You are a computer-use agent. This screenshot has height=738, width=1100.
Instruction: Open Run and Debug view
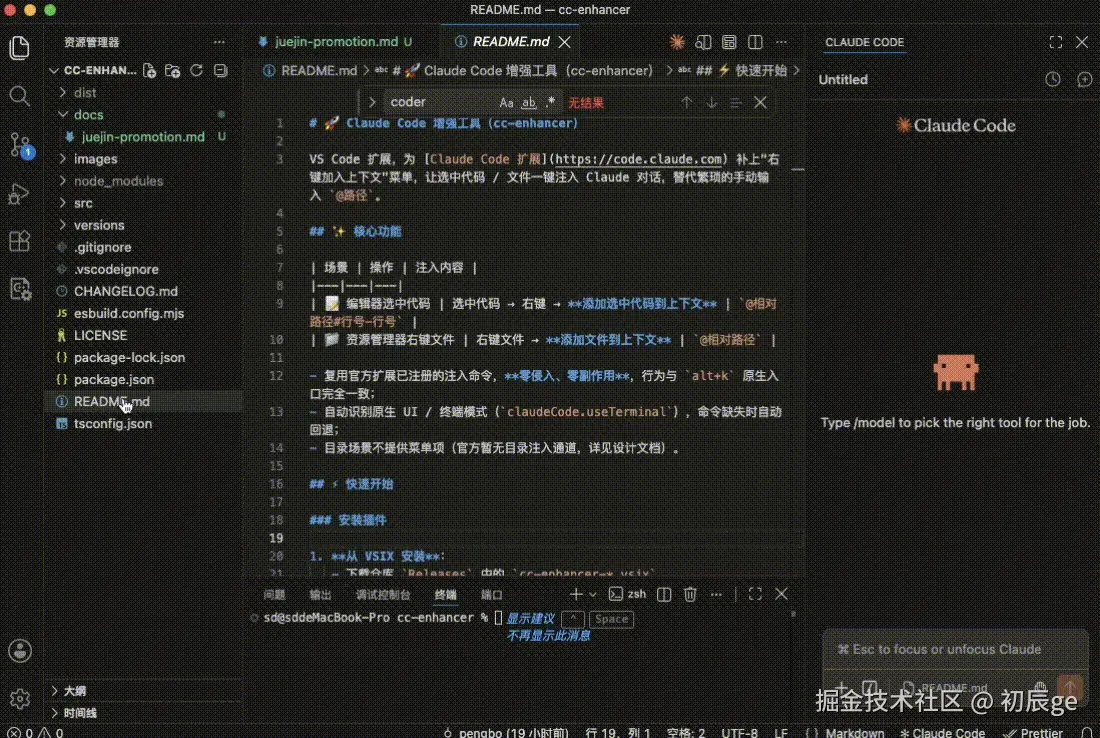point(20,193)
